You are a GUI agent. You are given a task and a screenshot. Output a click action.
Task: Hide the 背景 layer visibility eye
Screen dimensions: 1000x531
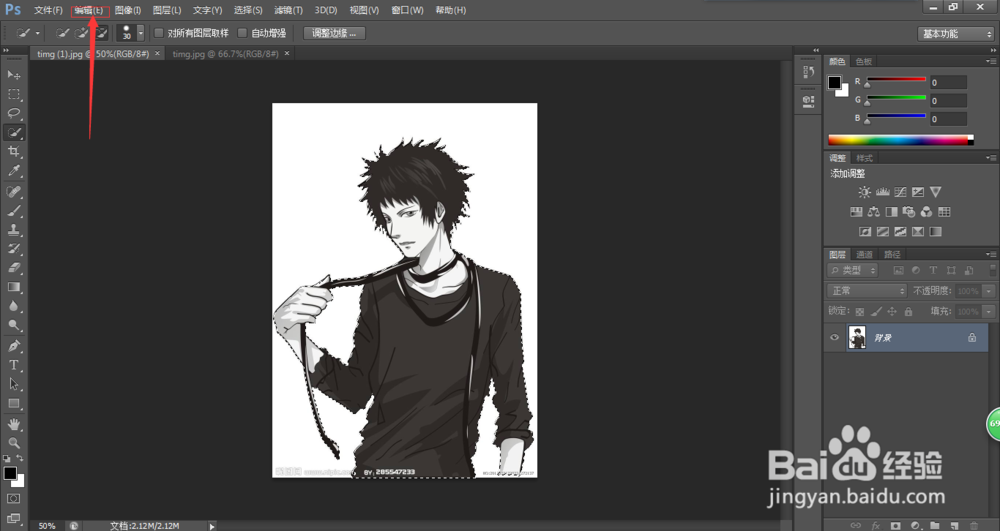coord(834,338)
